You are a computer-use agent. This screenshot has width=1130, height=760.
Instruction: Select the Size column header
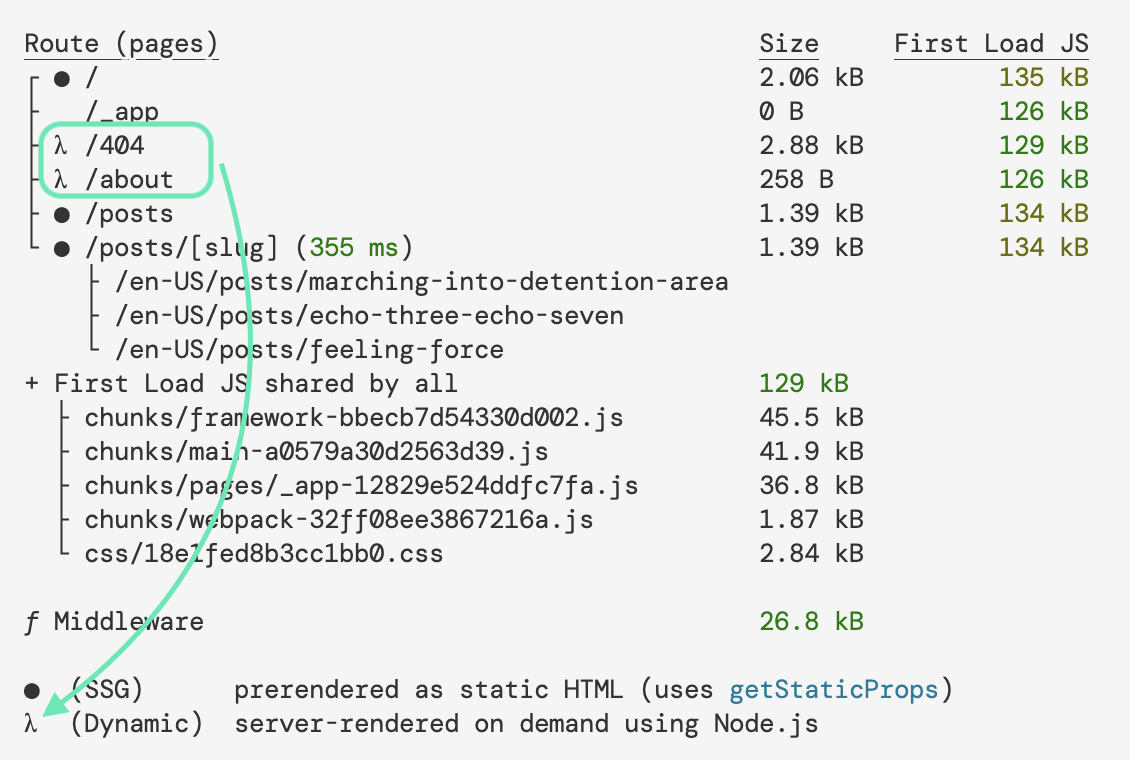(789, 44)
